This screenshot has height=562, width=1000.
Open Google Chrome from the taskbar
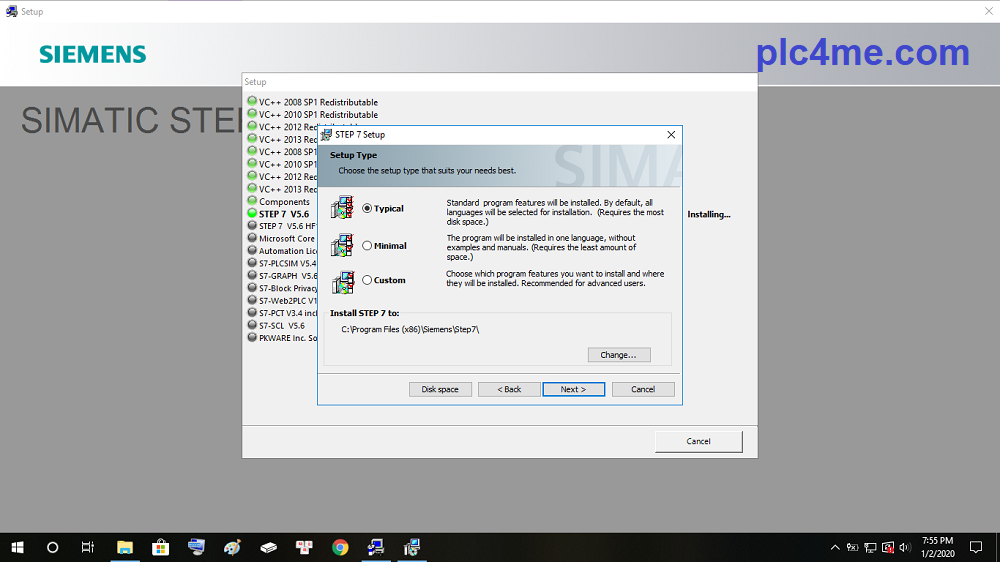click(x=340, y=547)
